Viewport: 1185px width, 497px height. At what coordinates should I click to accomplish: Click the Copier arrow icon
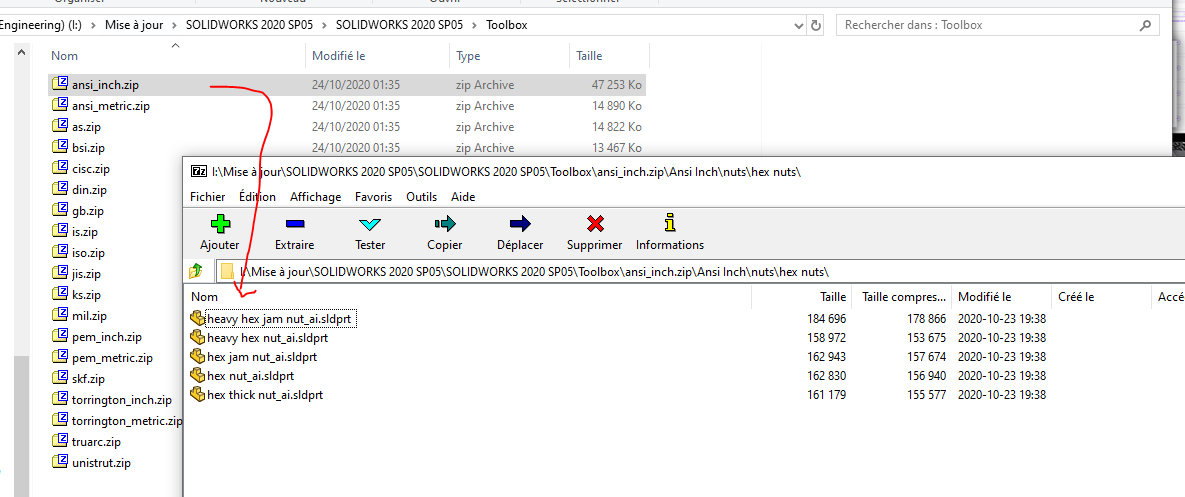point(444,224)
